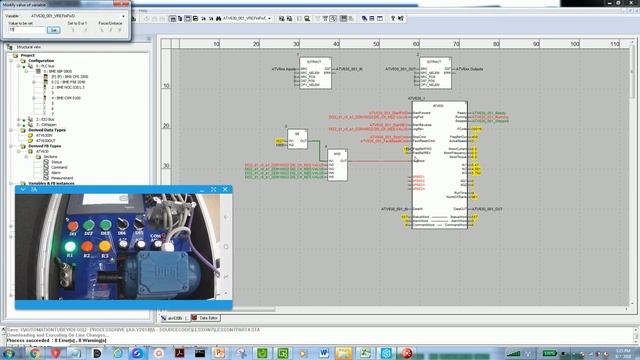Image resolution: width=640 pixels, height=360 pixels.
Task: Collapse the Derived Data Types folder
Action: [11, 130]
